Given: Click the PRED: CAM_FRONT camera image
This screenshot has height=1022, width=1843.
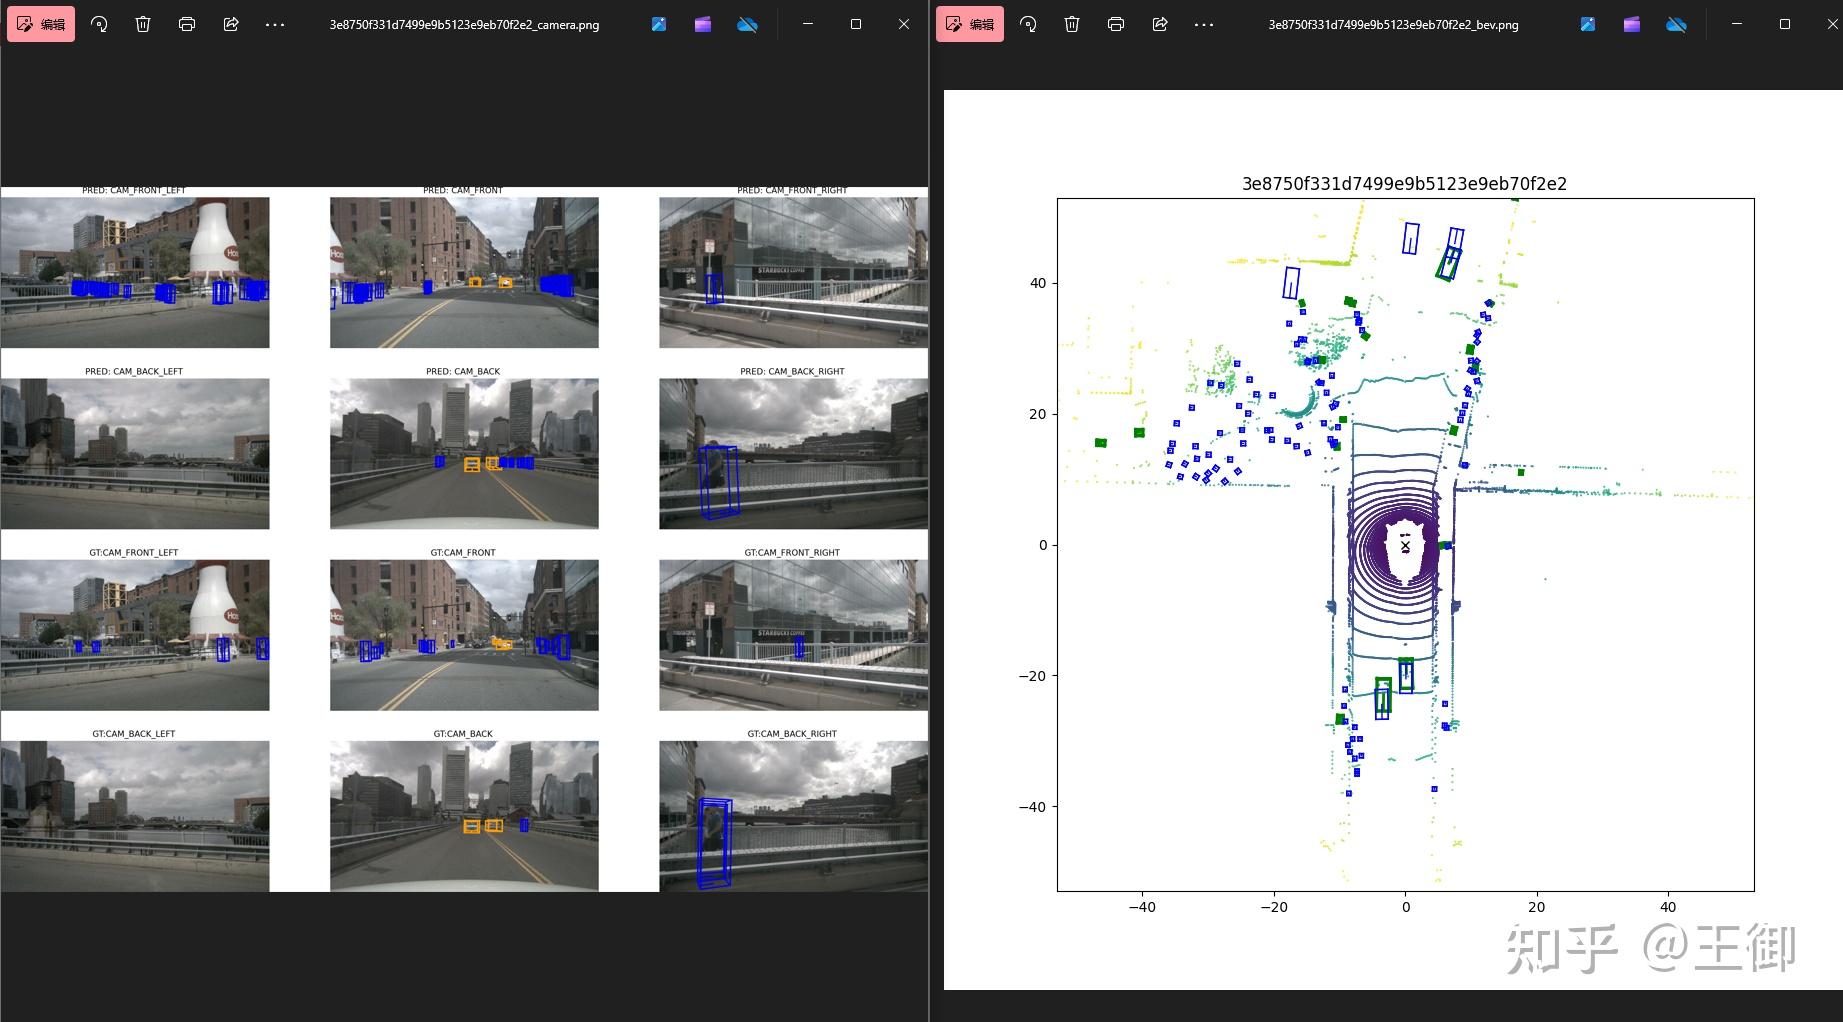Looking at the screenshot, I should (x=464, y=272).
